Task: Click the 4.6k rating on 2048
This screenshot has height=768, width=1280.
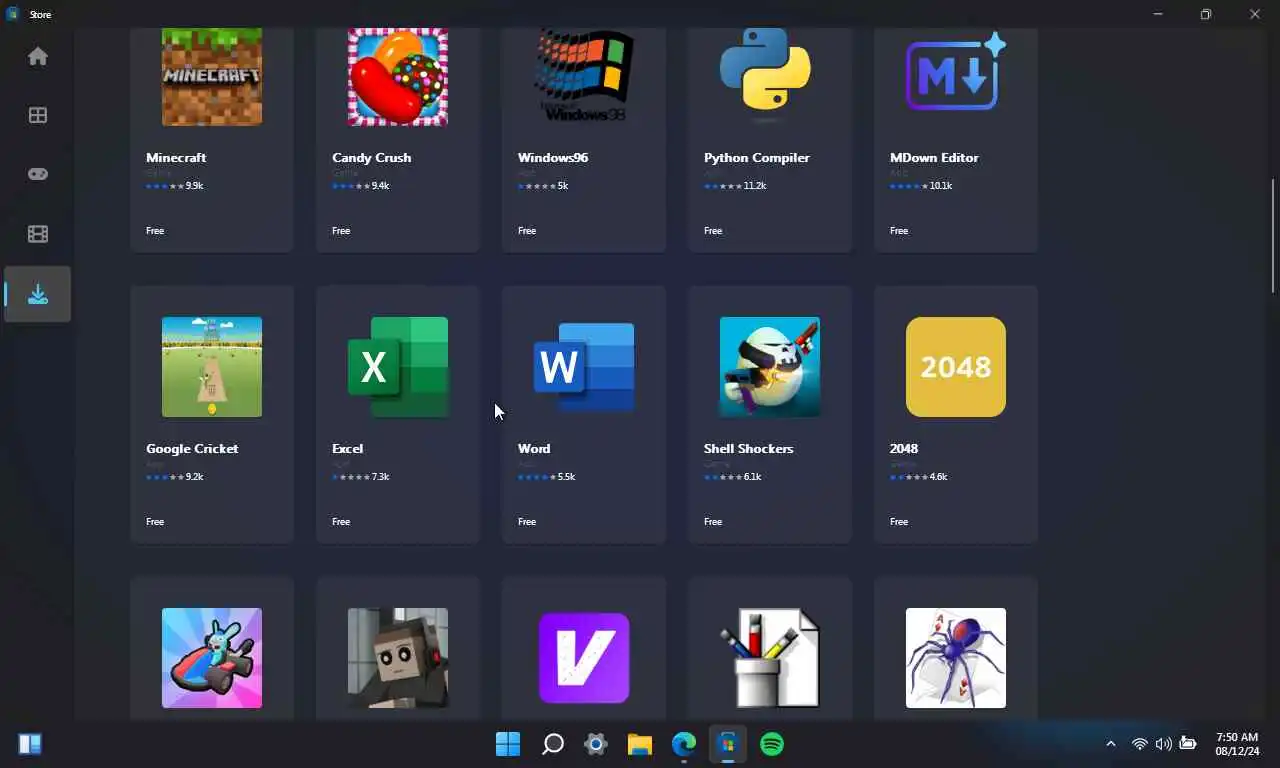Action: click(x=938, y=477)
